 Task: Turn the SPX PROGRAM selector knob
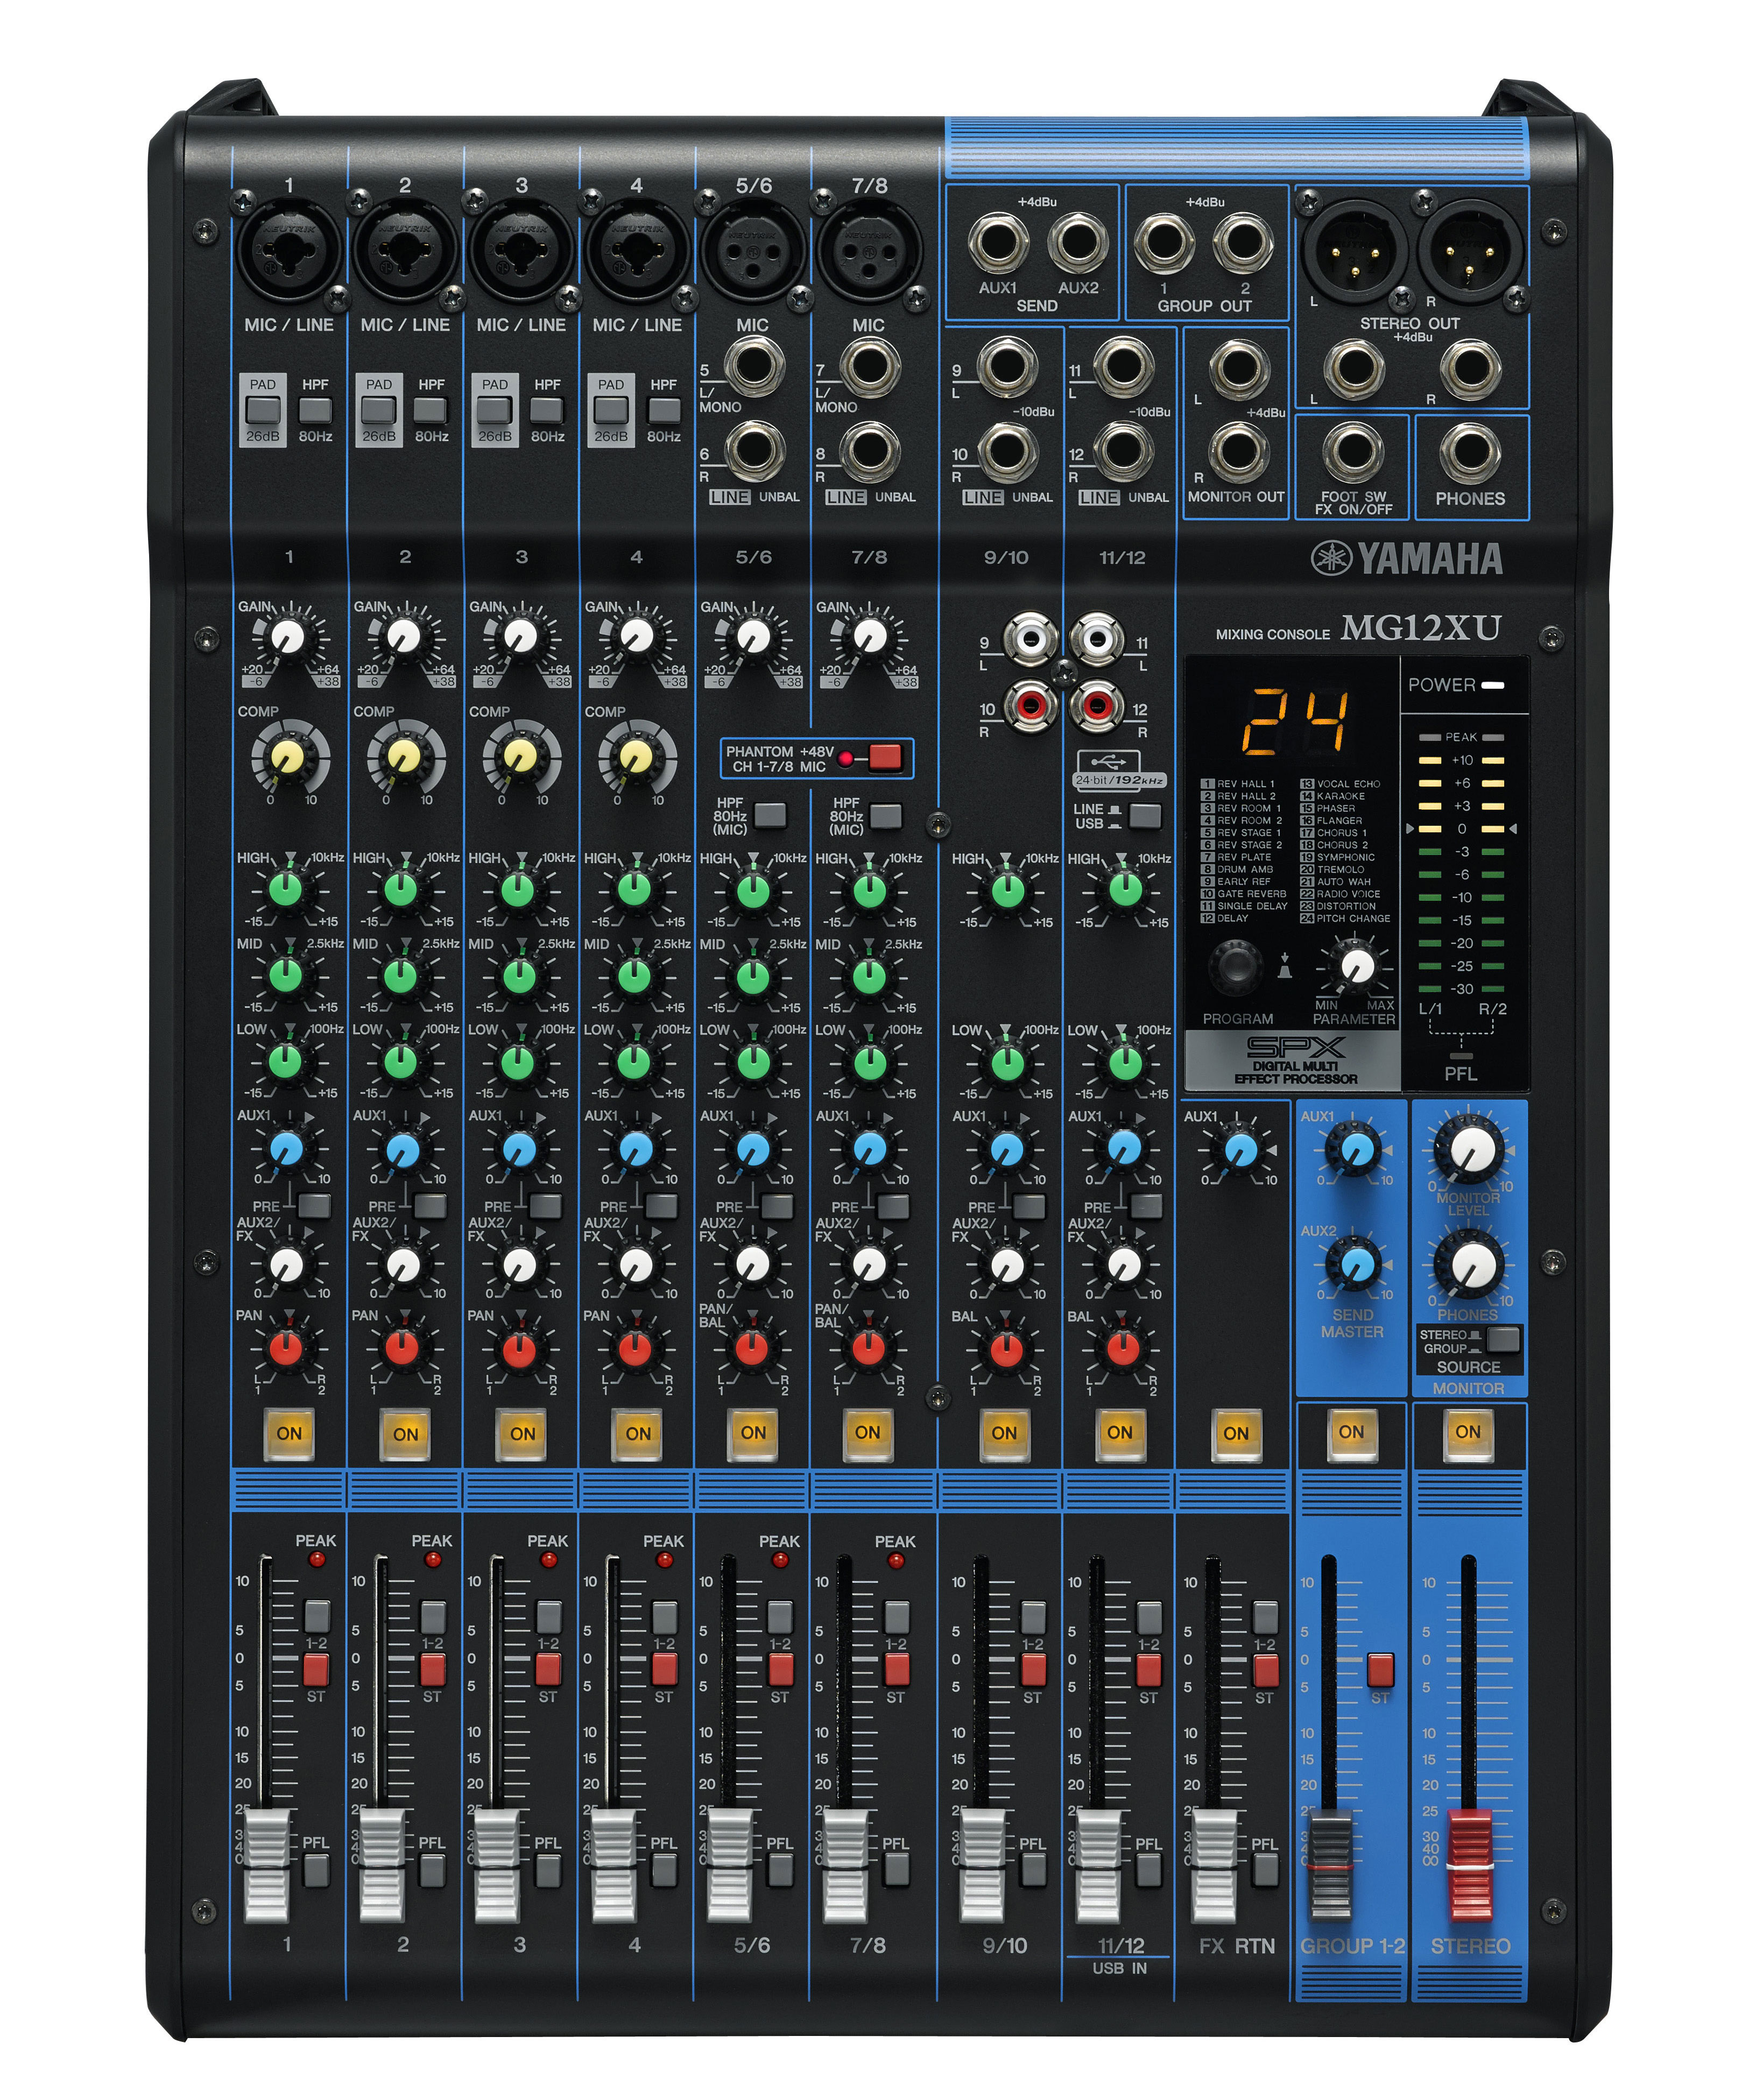1236,967
